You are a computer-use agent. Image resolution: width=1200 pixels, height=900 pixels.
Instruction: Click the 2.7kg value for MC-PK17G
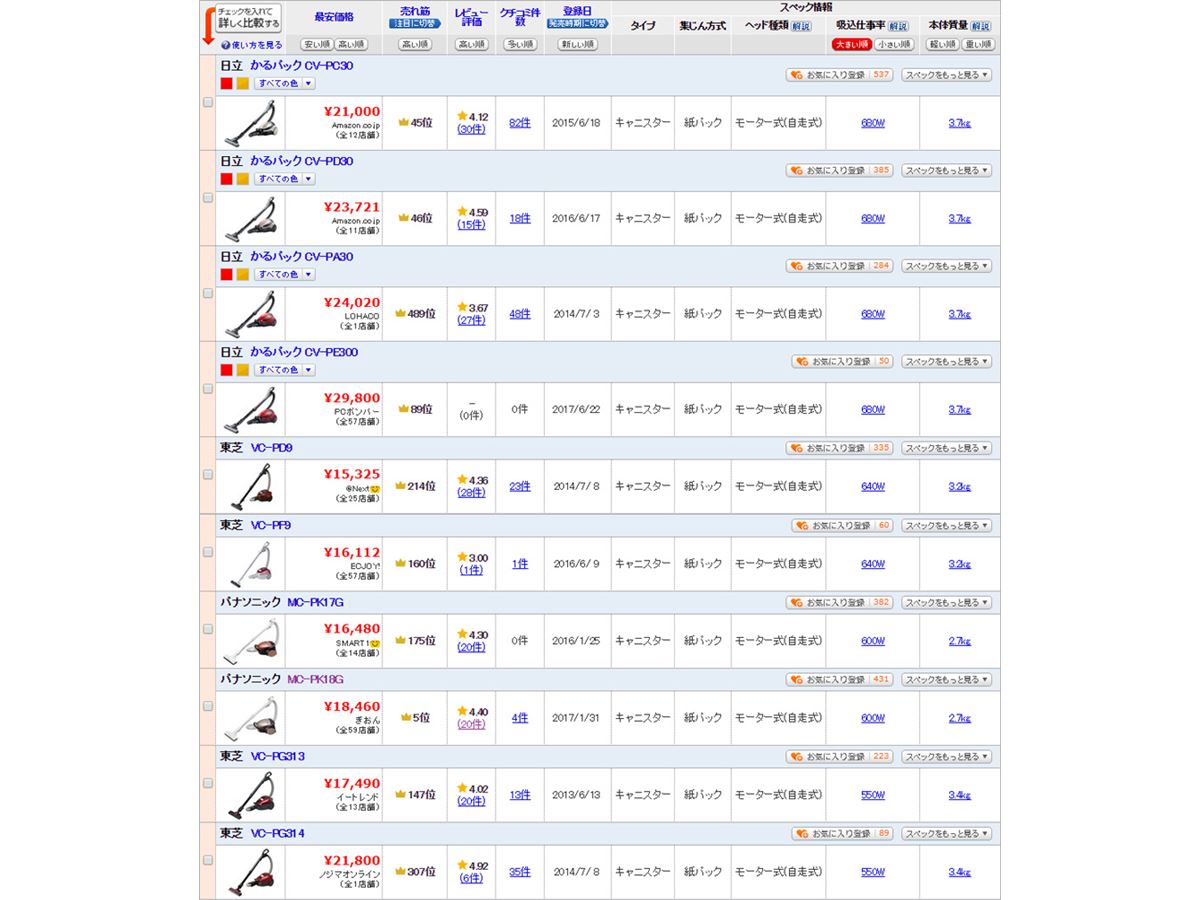[960, 641]
